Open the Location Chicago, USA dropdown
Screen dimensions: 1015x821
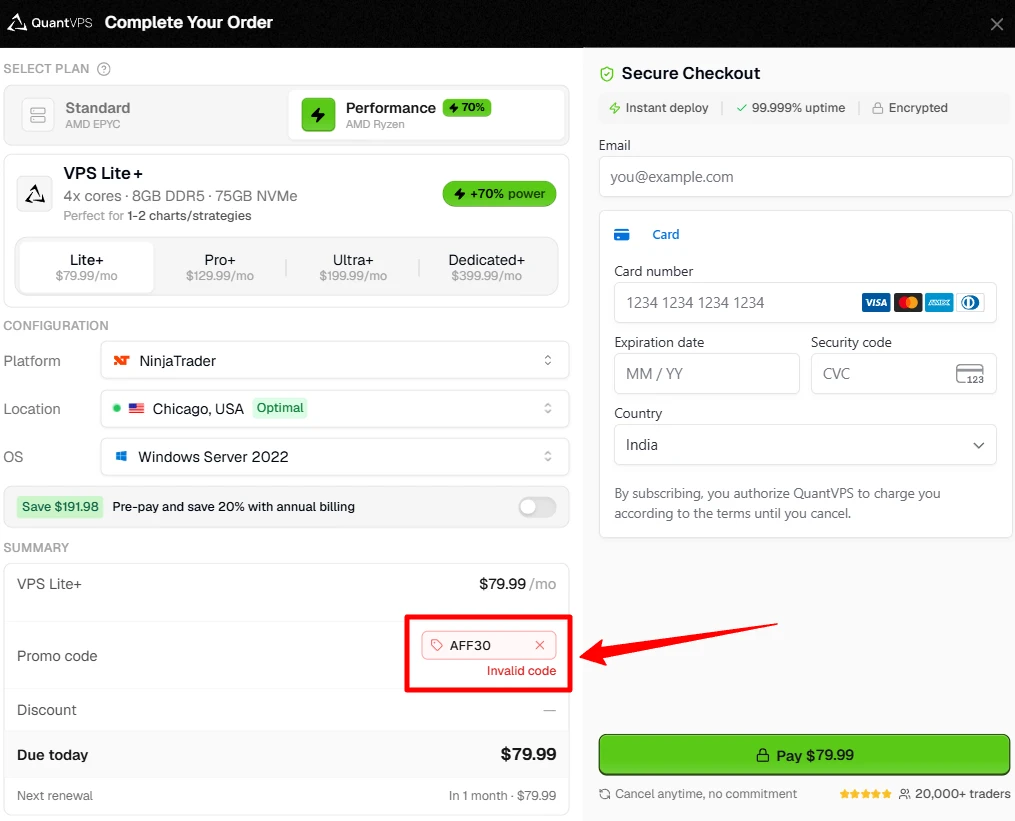click(335, 409)
